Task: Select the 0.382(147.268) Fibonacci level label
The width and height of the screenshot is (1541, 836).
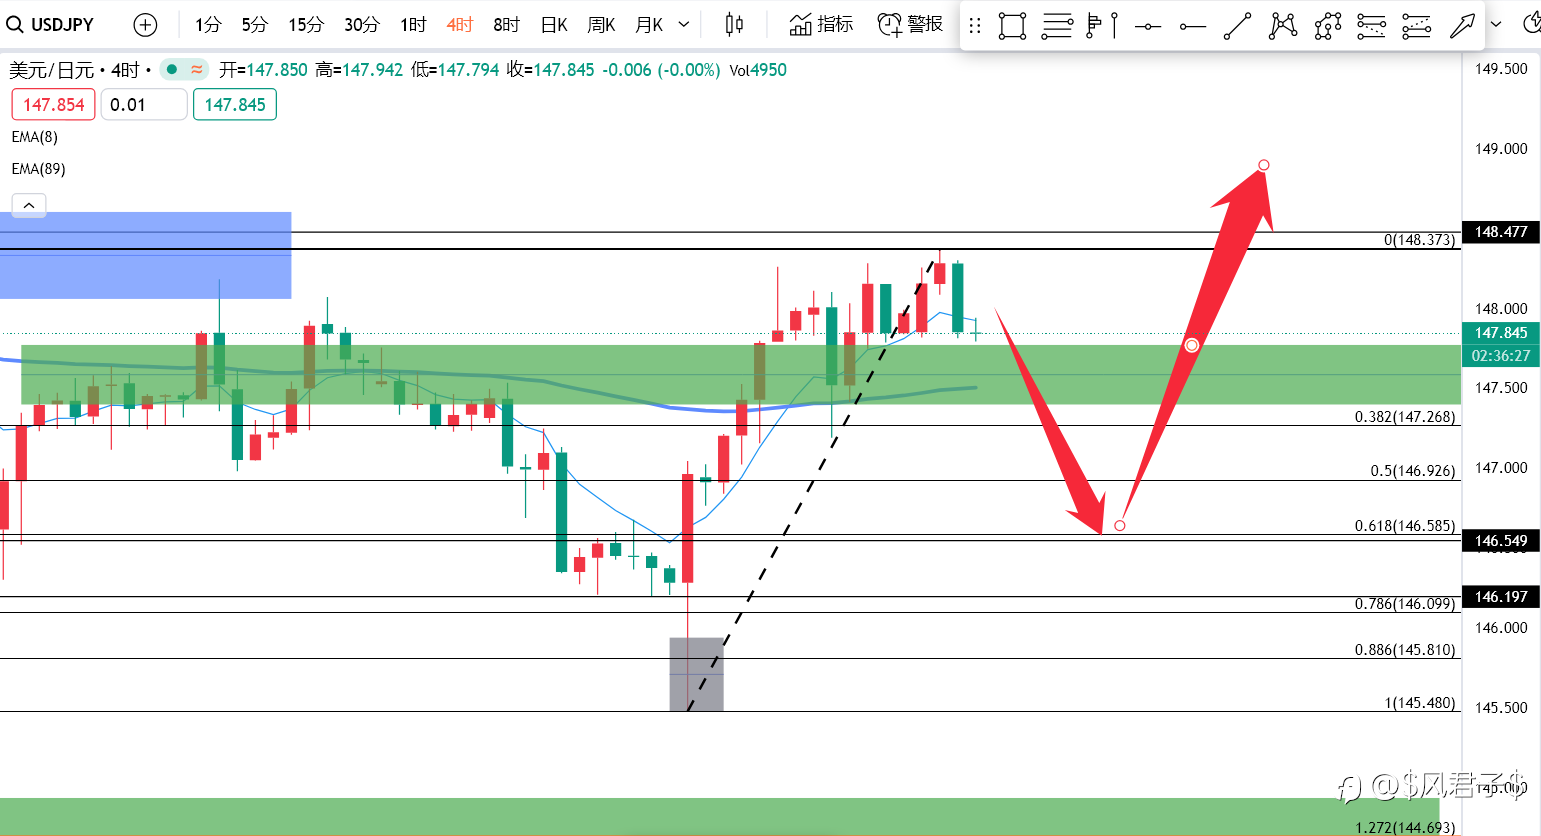Action: point(1405,417)
